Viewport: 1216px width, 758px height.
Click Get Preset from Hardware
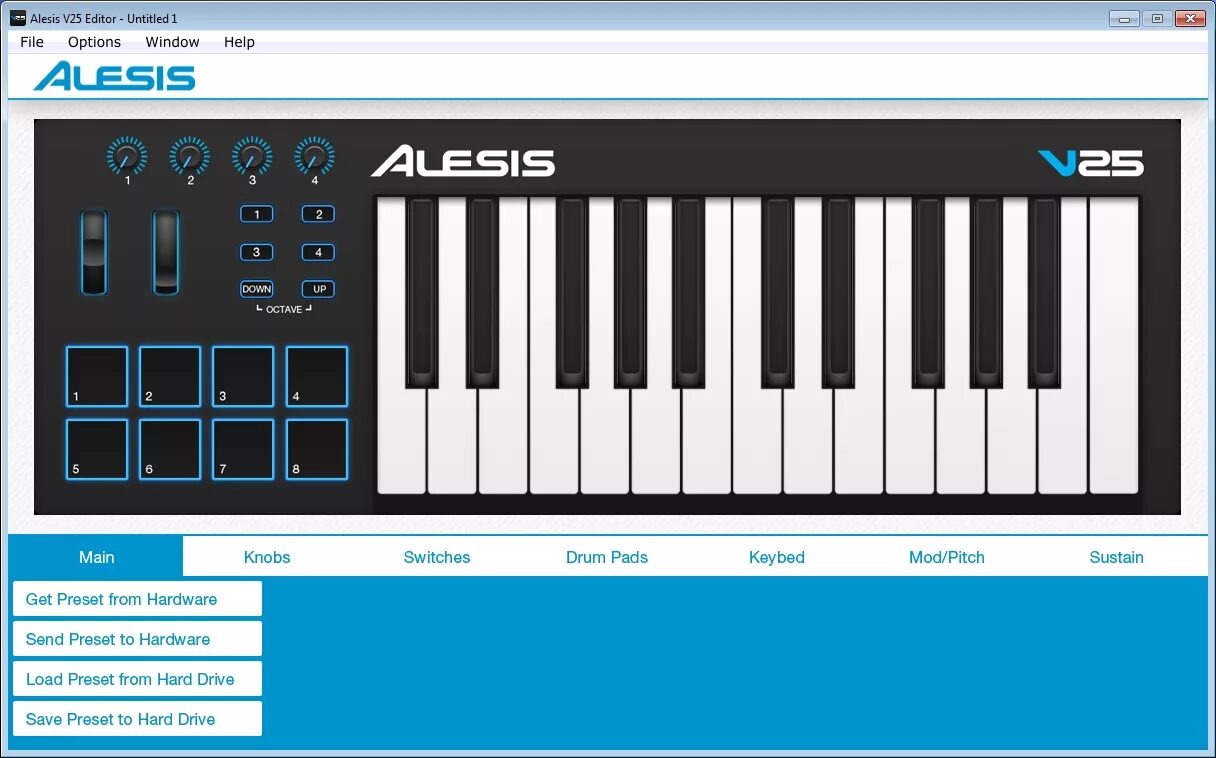(x=137, y=599)
